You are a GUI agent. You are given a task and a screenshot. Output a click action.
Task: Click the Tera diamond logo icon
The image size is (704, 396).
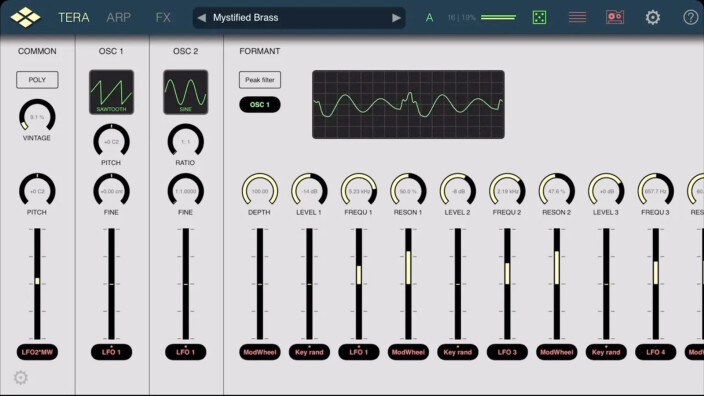pos(25,17)
